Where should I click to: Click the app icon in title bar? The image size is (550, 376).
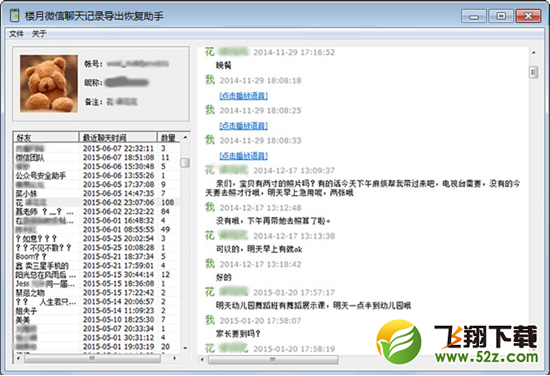(14, 15)
